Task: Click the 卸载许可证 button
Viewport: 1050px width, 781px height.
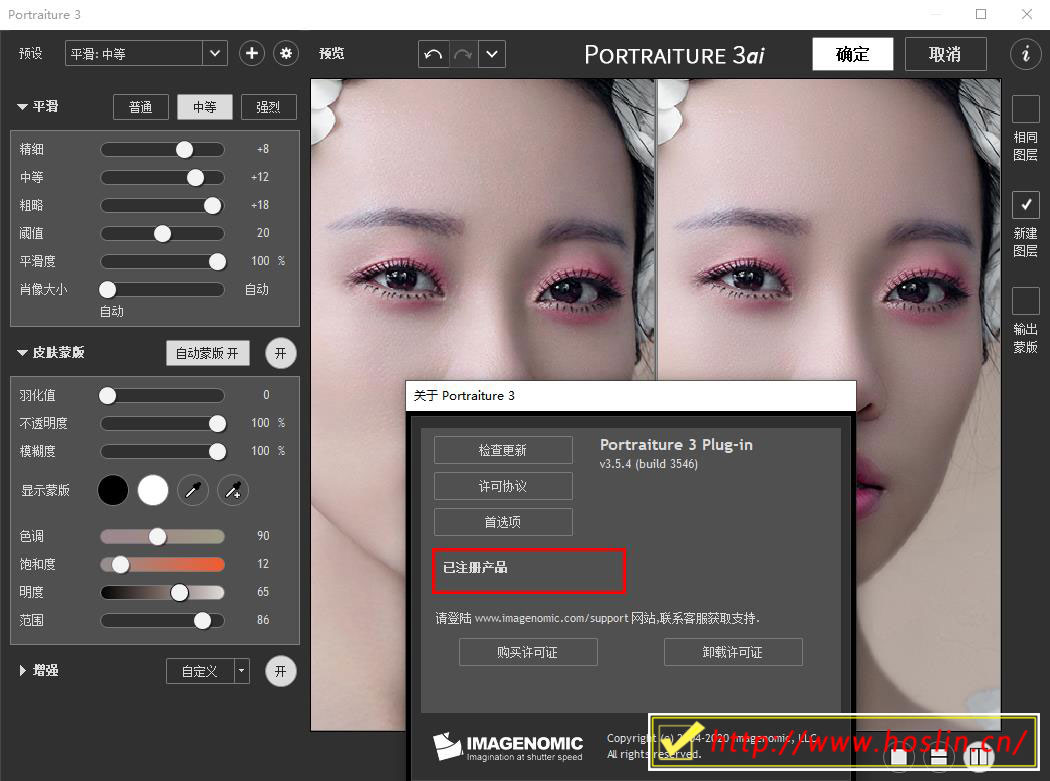Action: click(x=733, y=652)
